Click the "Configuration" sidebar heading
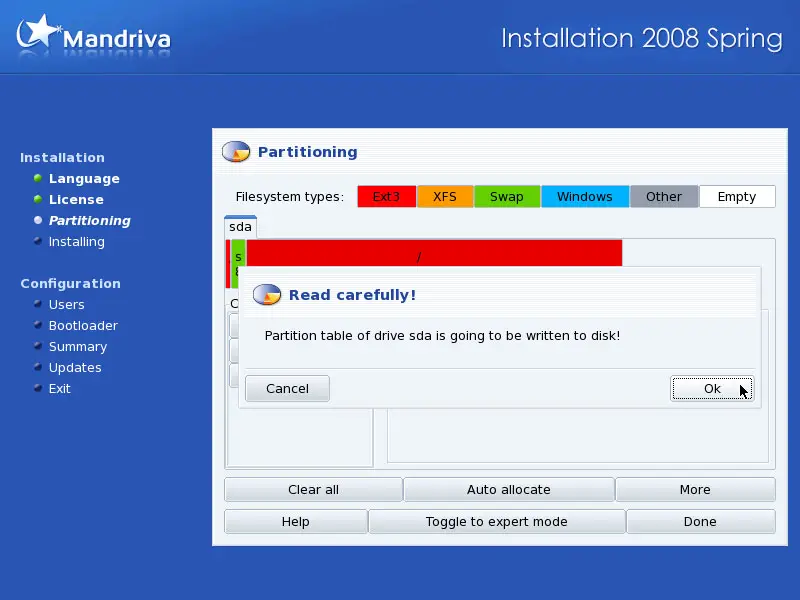The height and width of the screenshot is (600, 800). coord(70,284)
